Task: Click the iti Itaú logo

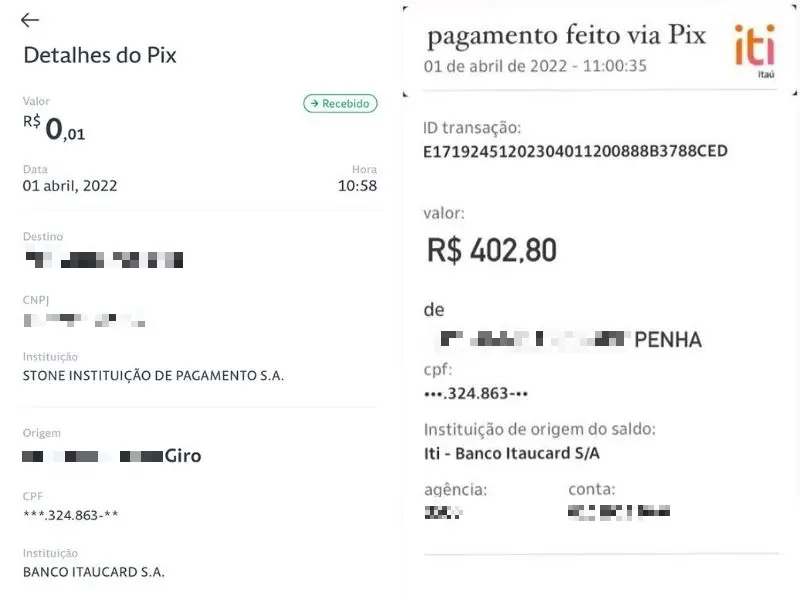Action: (x=754, y=48)
